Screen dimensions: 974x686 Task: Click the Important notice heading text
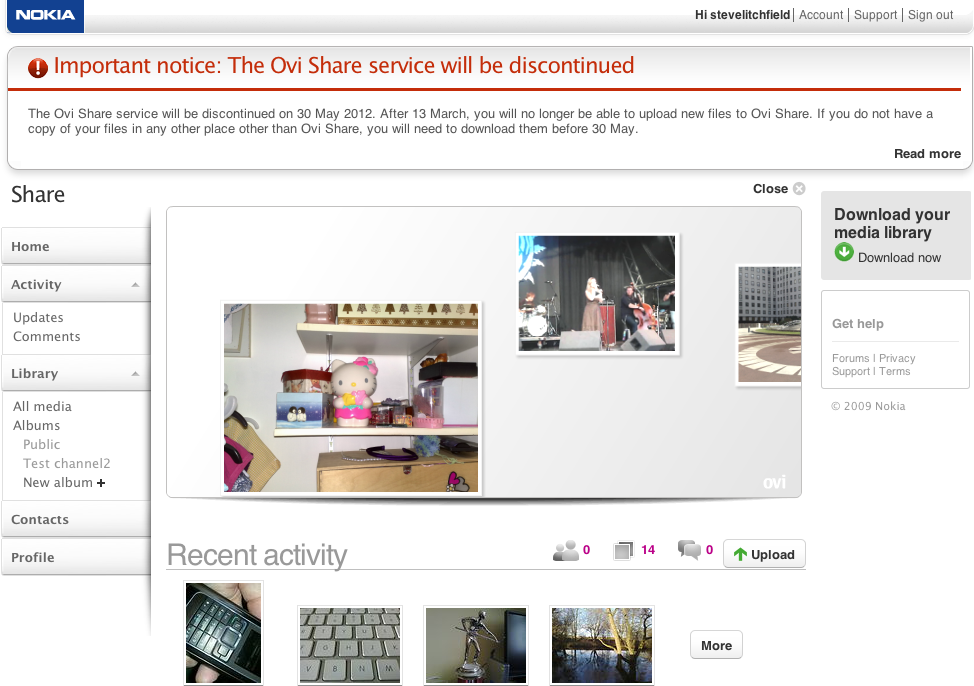[344, 65]
